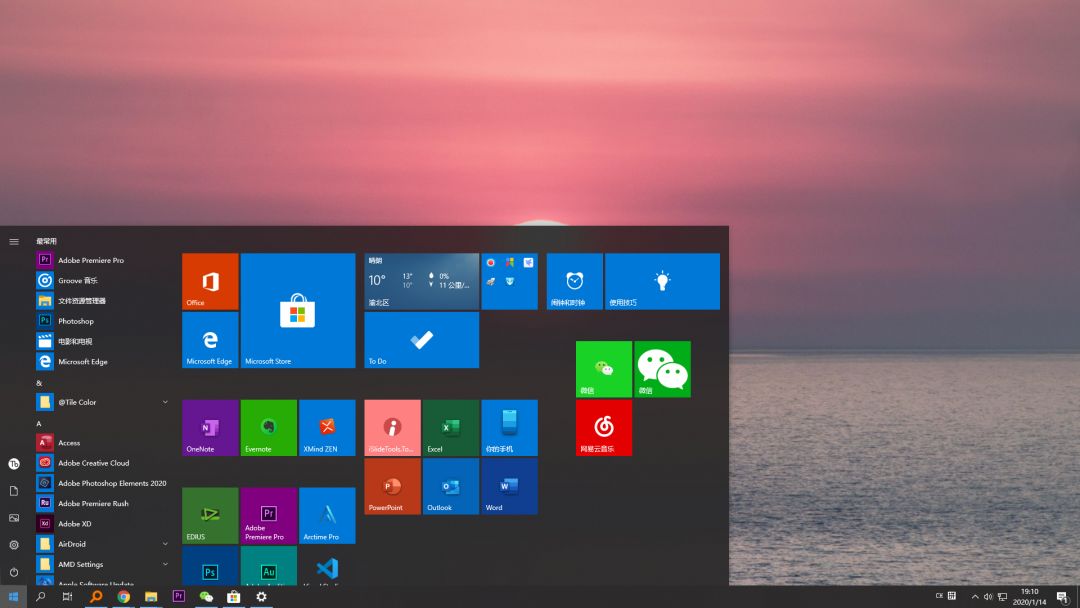Launch the PowerPoint tile

(x=393, y=486)
